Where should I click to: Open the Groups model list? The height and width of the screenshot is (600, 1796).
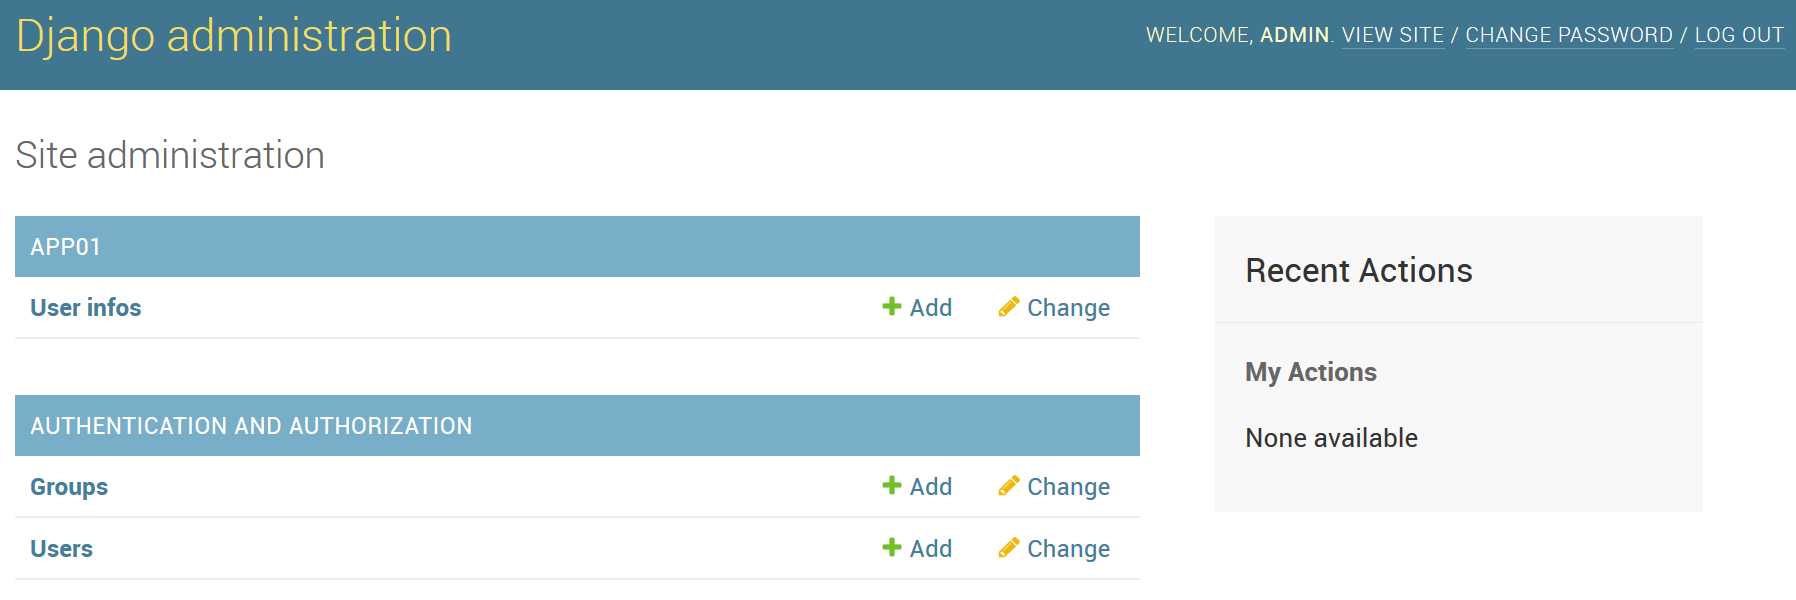tap(69, 487)
